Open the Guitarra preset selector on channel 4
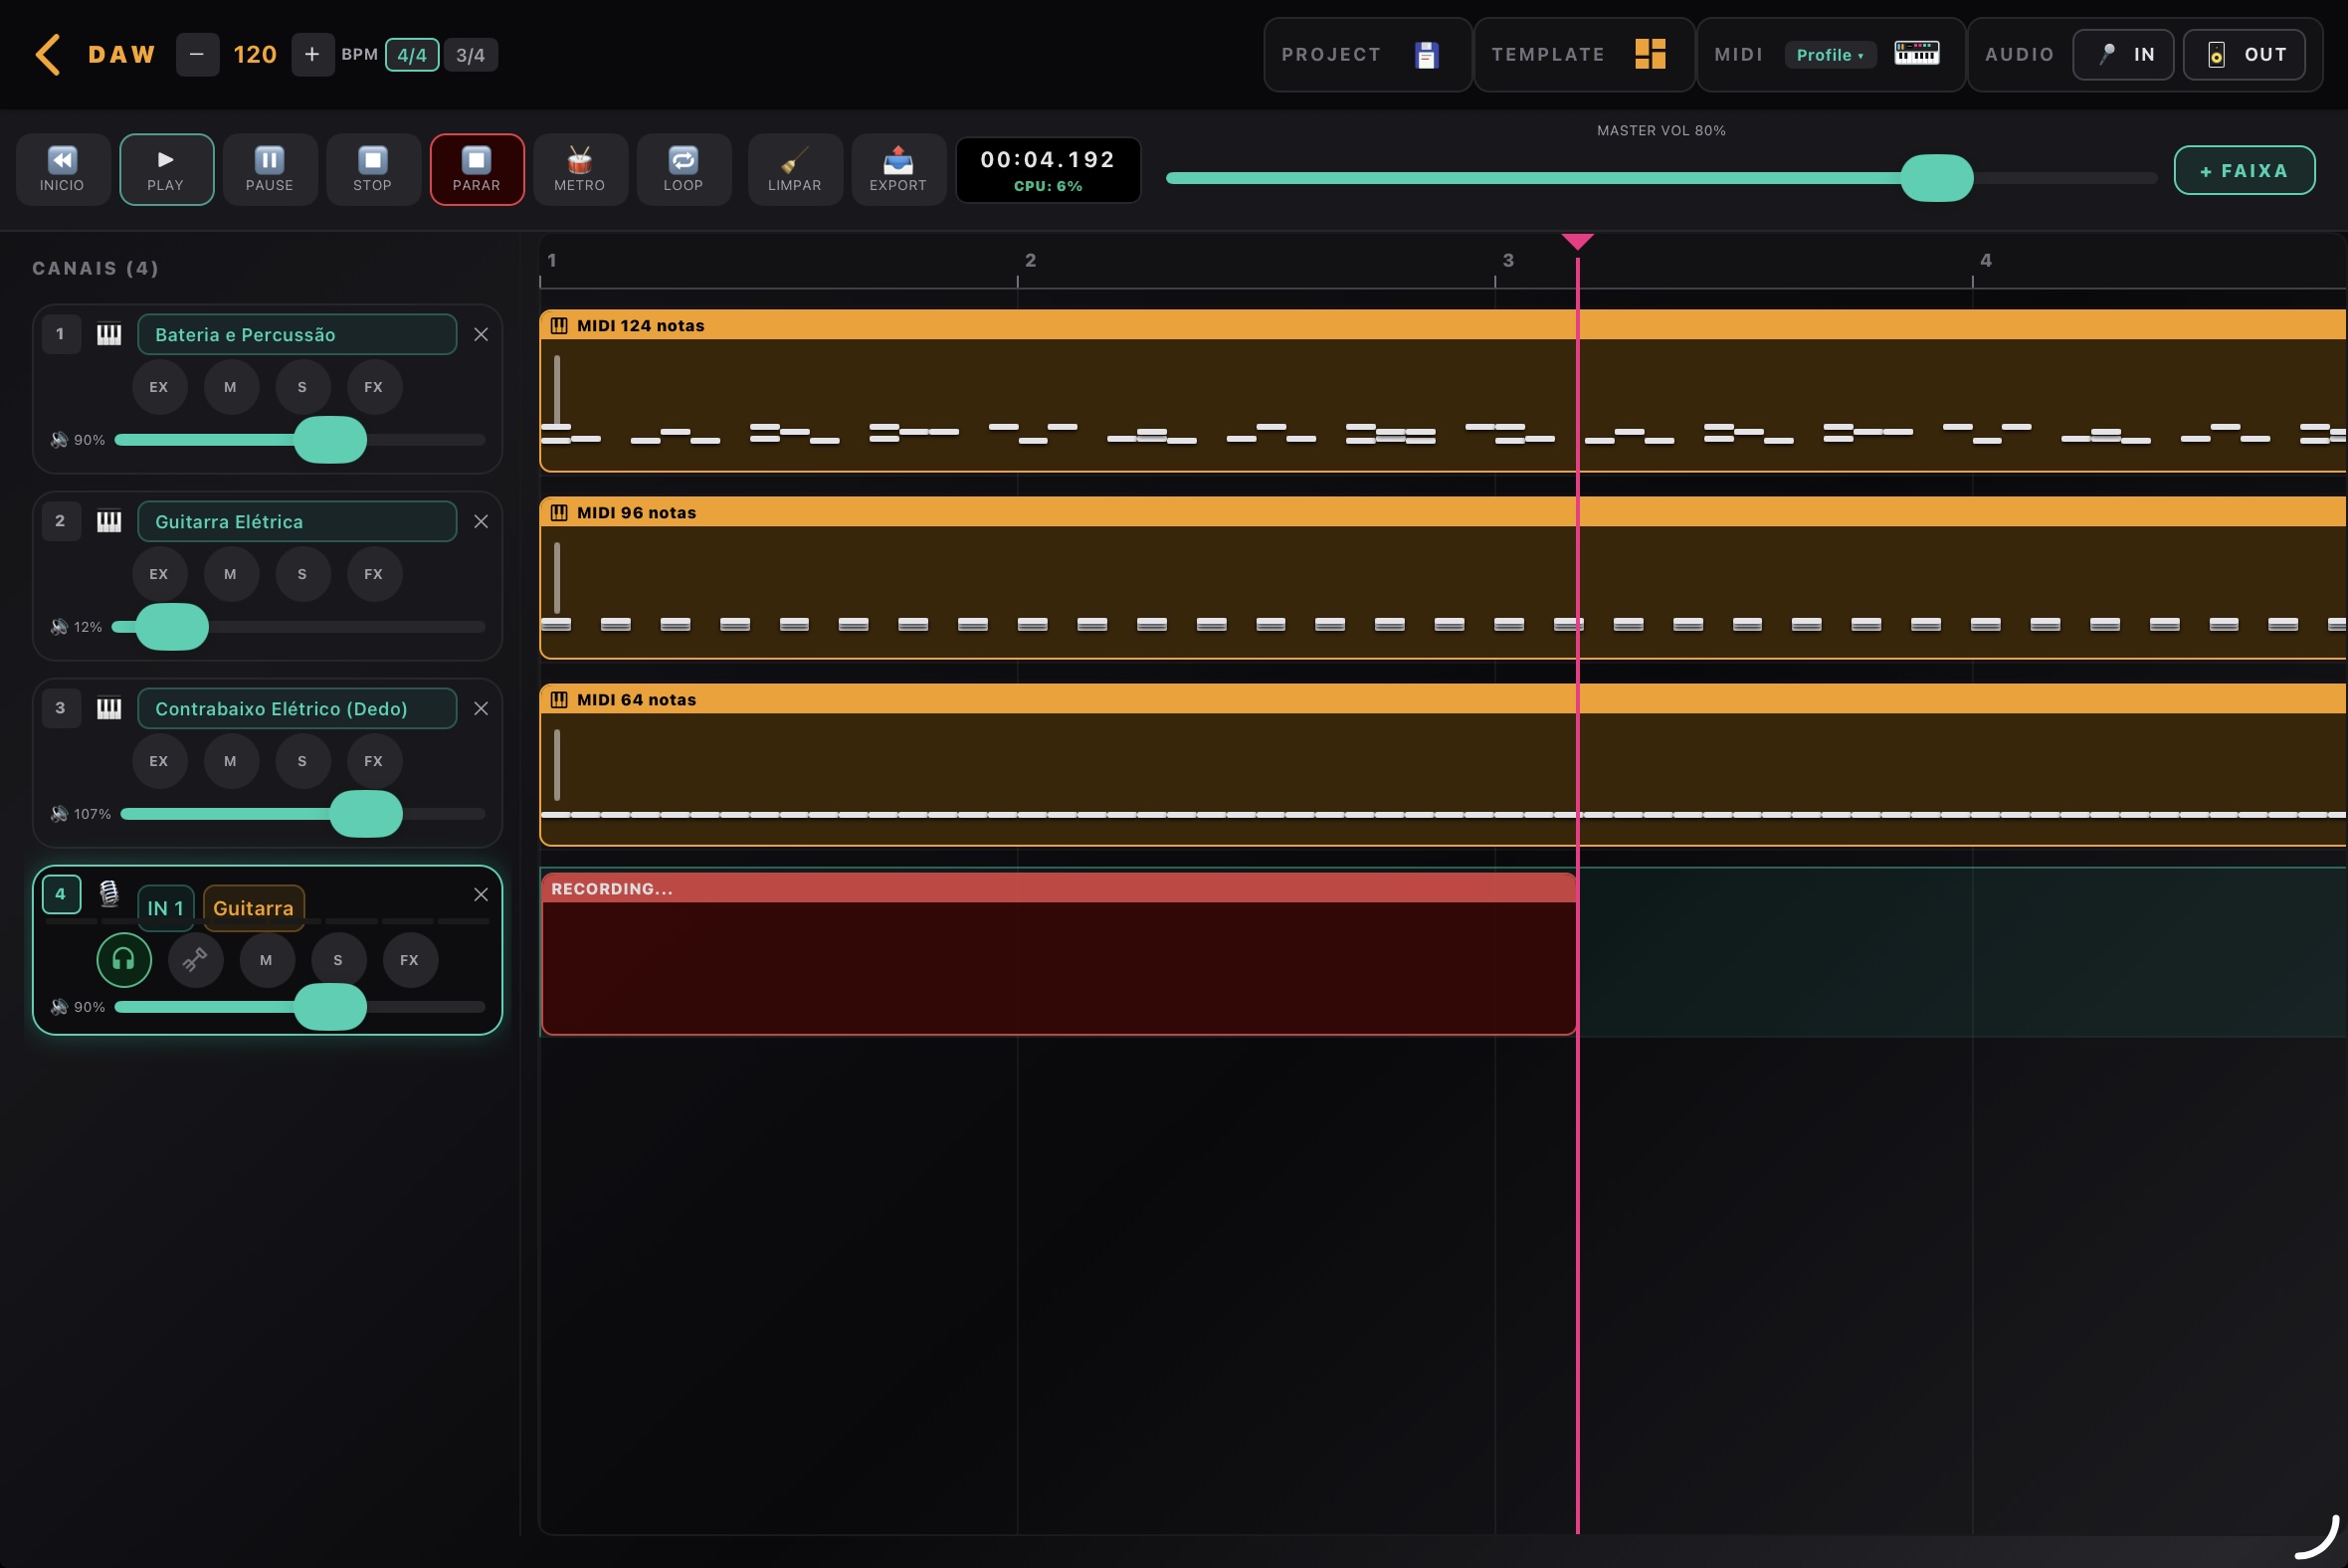 254,908
